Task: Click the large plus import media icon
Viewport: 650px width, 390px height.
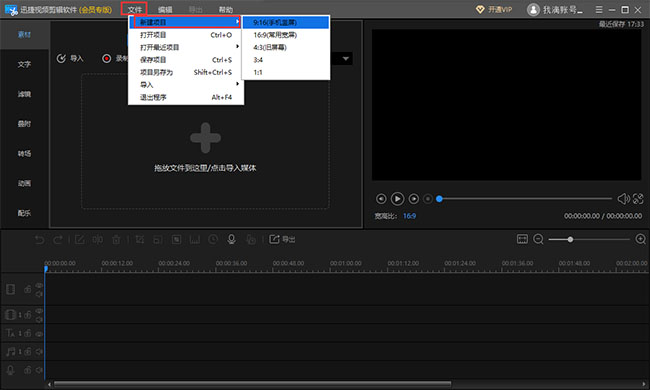Action: [206, 138]
